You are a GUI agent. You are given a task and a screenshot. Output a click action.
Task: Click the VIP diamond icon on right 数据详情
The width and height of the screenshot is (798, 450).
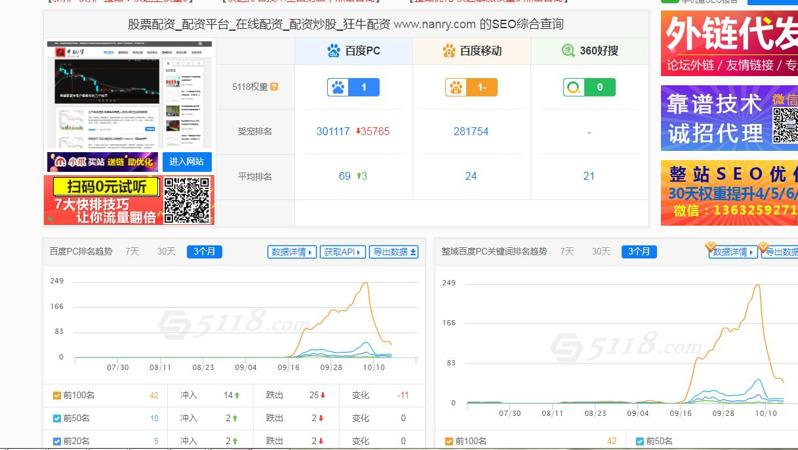coord(711,247)
